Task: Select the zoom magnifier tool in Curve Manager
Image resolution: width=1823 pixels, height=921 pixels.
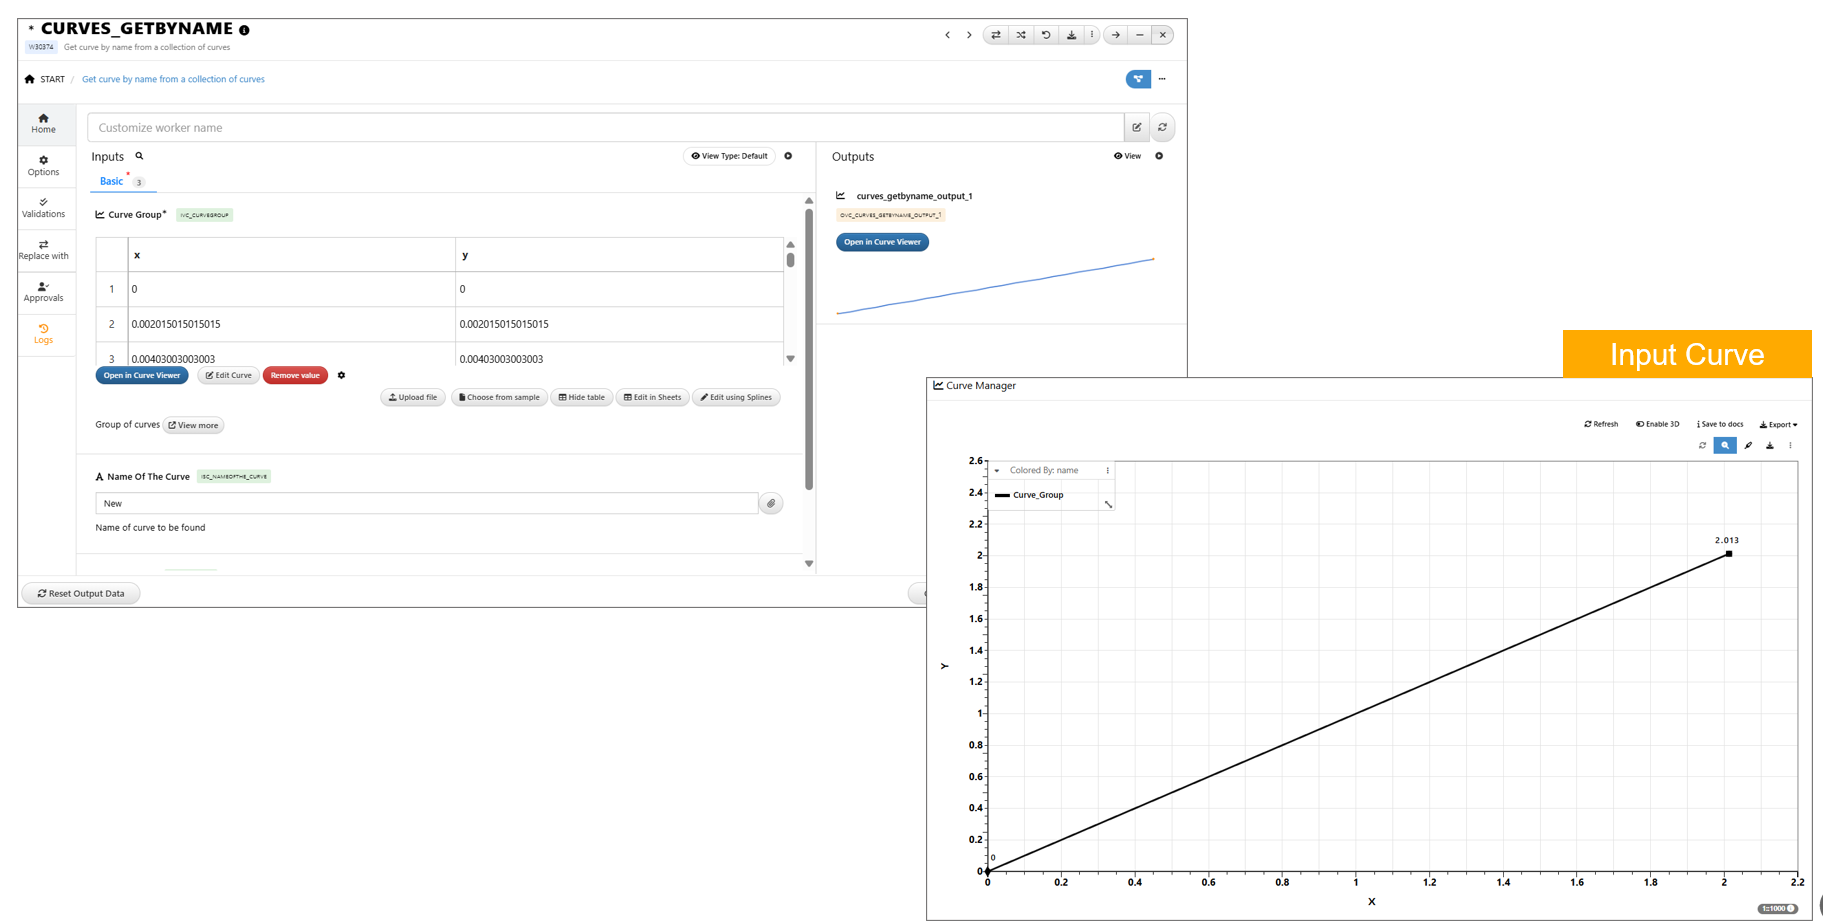Action: [x=1724, y=446]
